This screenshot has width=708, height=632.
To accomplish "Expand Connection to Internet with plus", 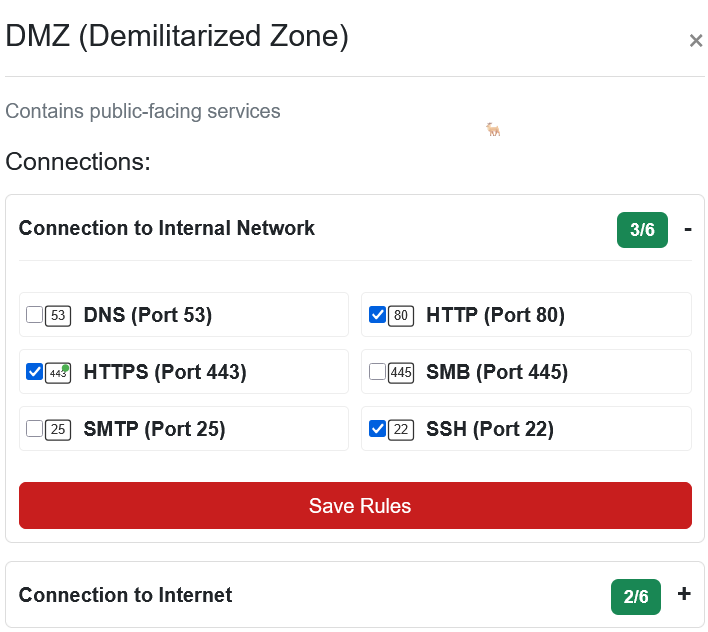I will 684,594.
